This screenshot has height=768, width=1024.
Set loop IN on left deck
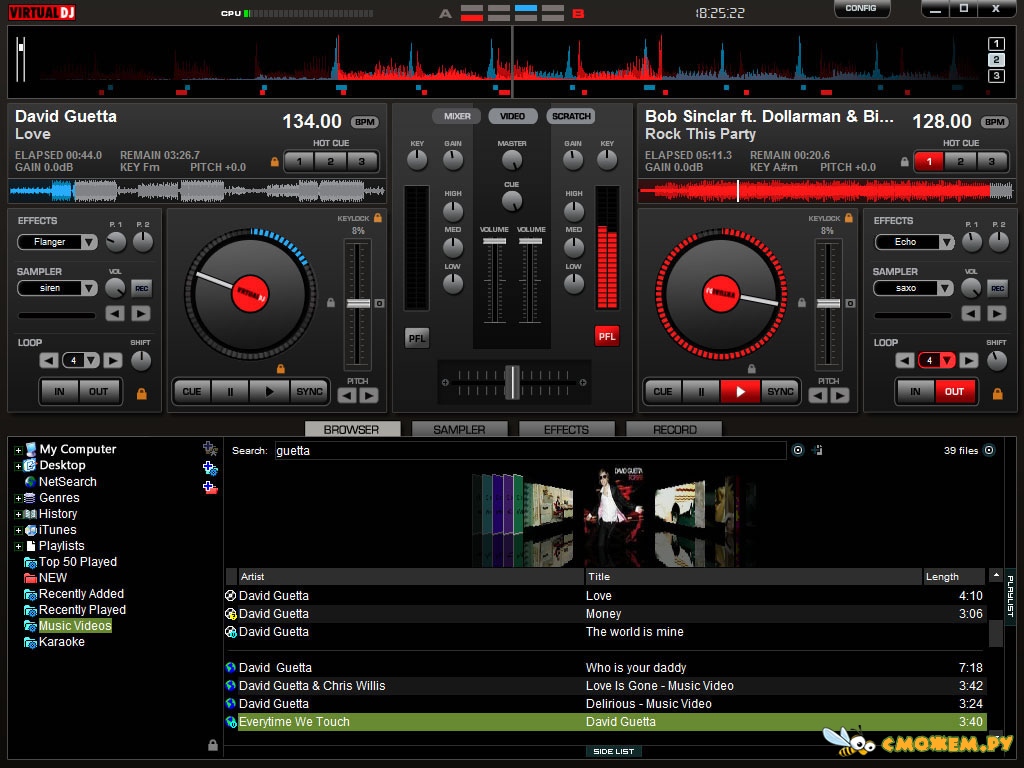click(x=59, y=392)
